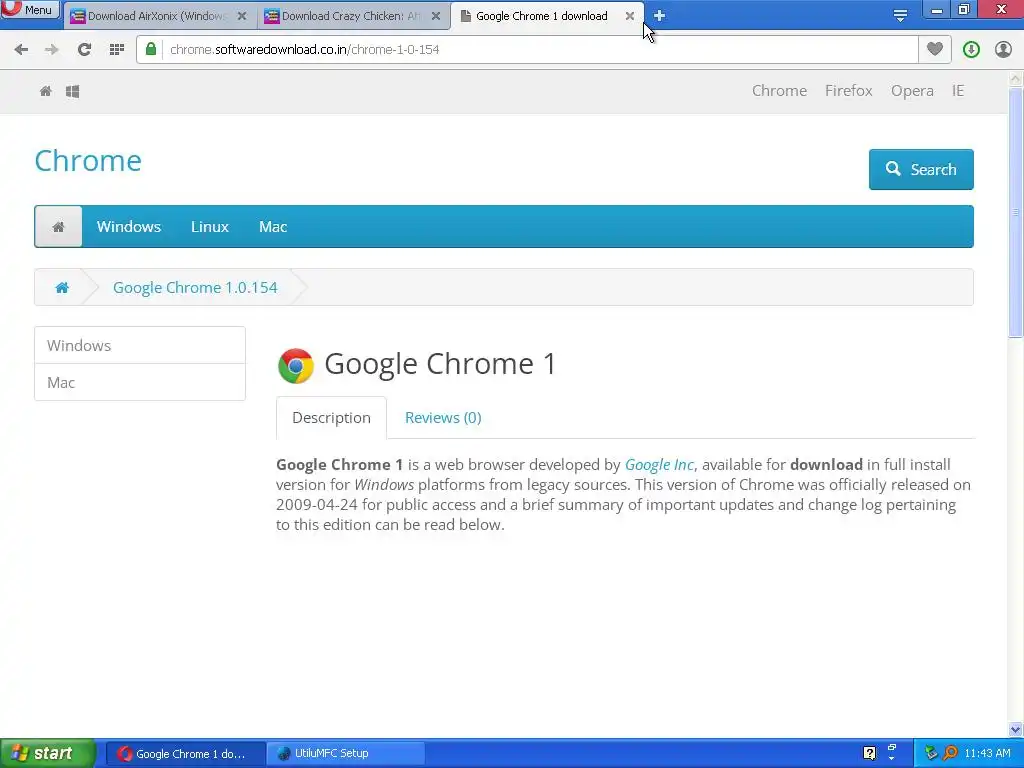Screen dimensions: 1024x768
Task: Click the green padlock security icon
Action: [x=151, y=49]
